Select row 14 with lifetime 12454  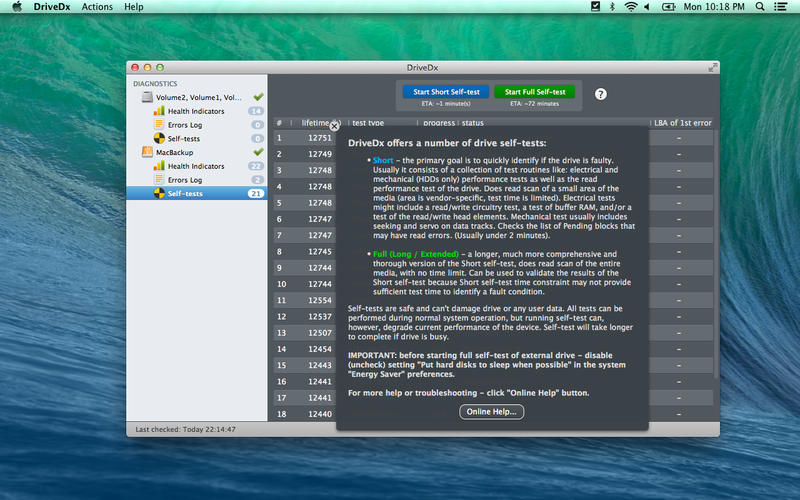[305, 349]
